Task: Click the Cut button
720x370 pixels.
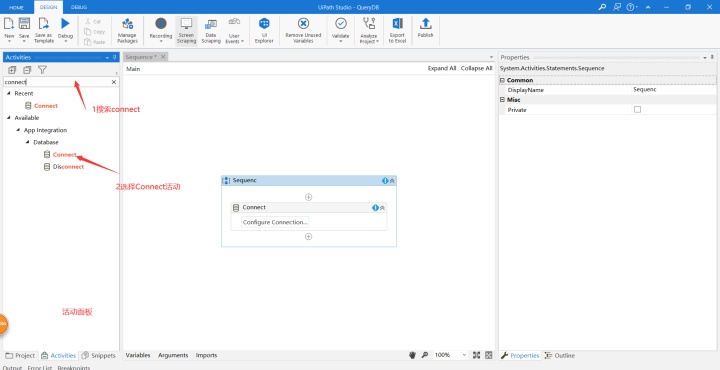Action: (x=92, y=22)
